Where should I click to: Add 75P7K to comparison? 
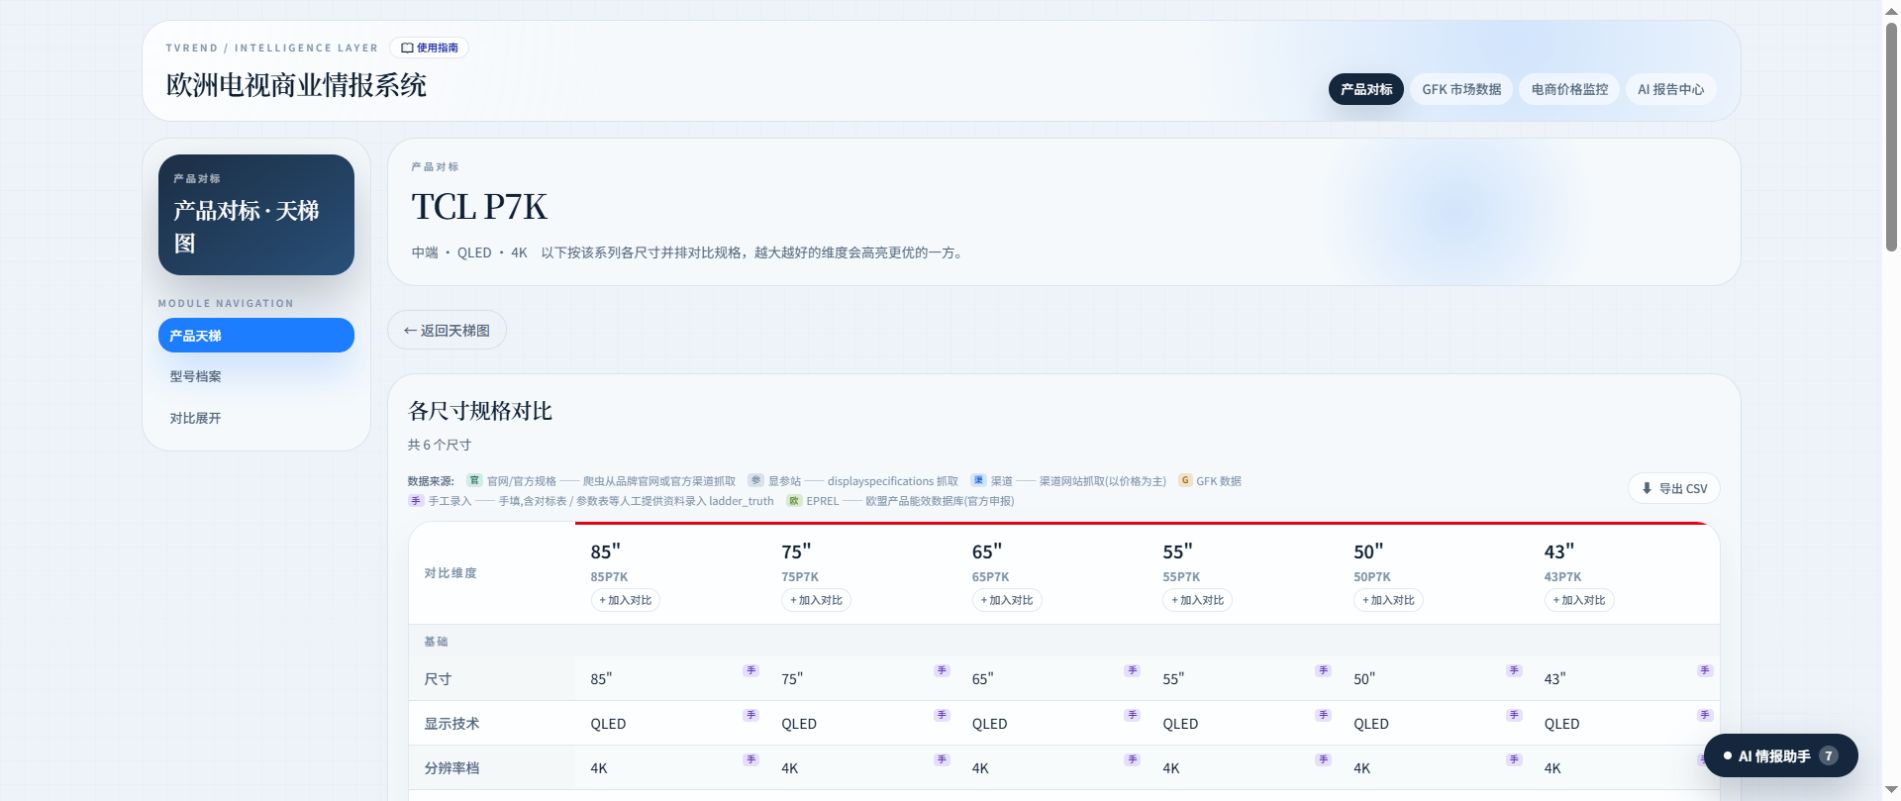point(816,600)
